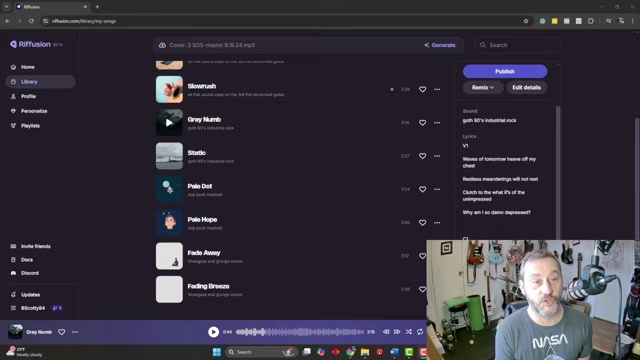
Task: Bookmark this page with star icon
Action: click(x=526, y=21)
